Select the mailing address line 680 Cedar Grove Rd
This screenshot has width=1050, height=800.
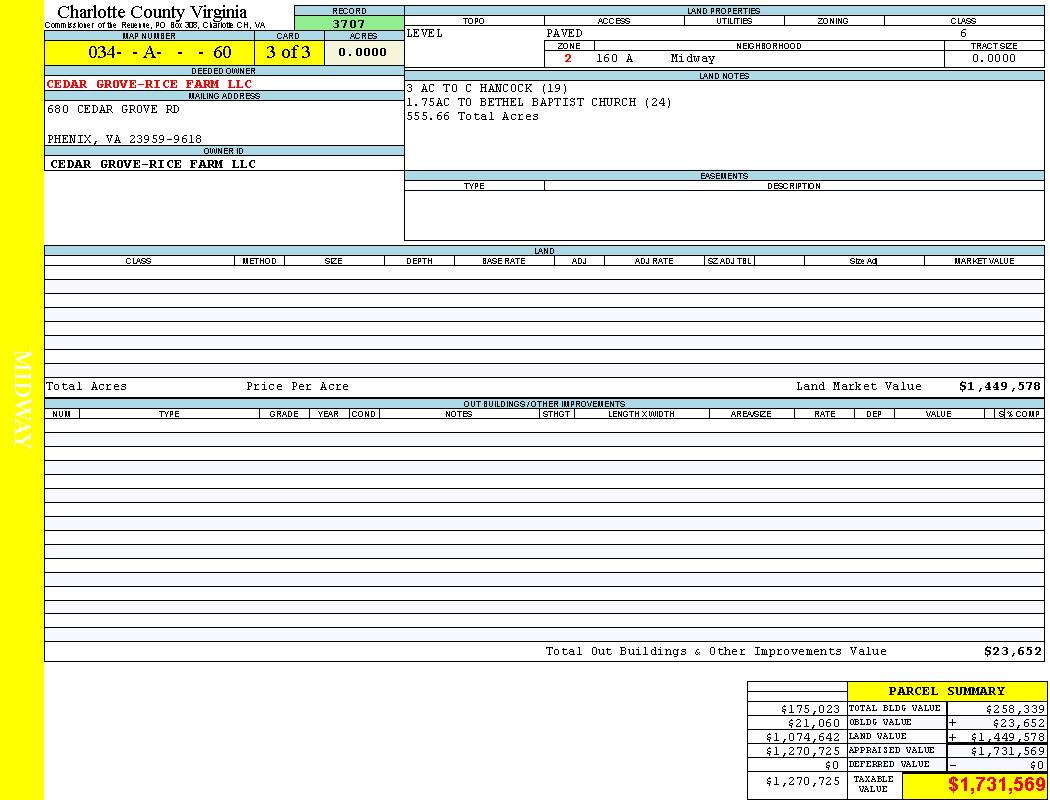tap(113, 110)
